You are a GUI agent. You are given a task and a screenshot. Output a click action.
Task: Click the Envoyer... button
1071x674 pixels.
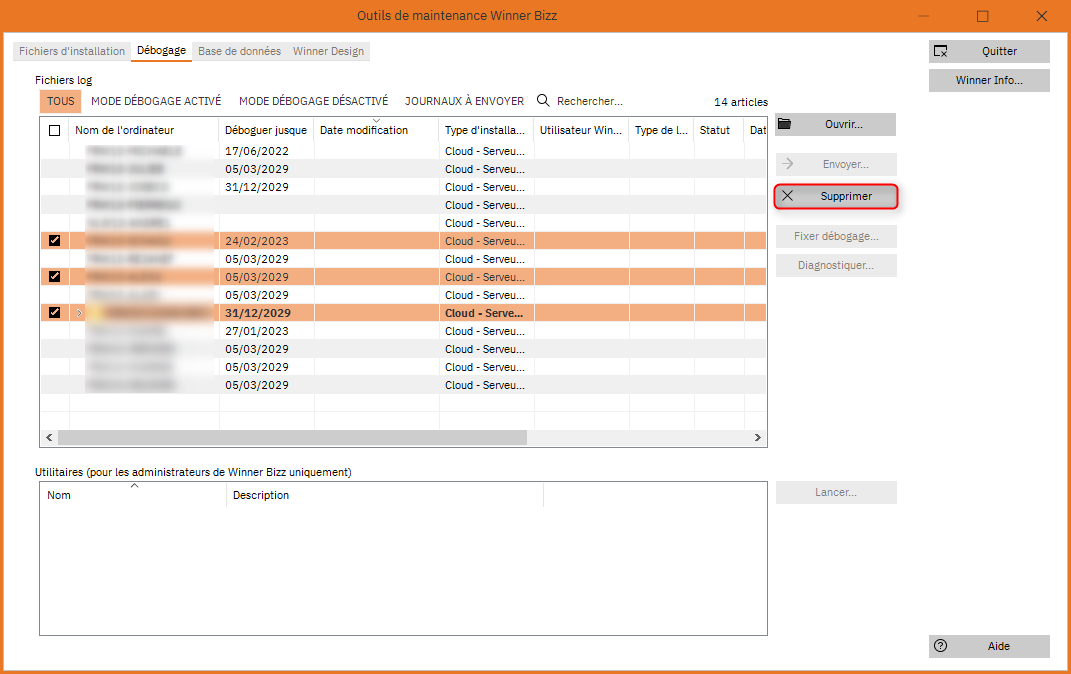(836, 164)
